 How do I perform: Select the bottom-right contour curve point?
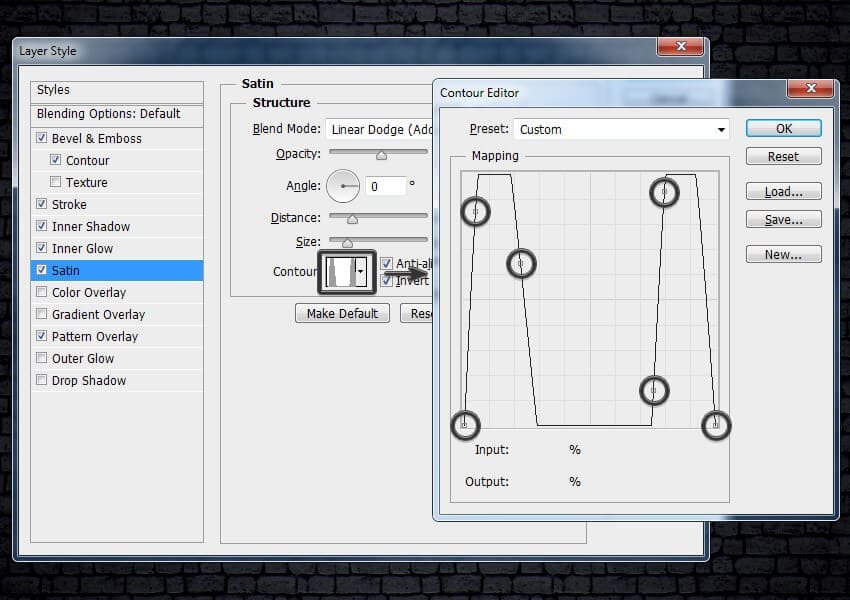click(x=715, y=425)
